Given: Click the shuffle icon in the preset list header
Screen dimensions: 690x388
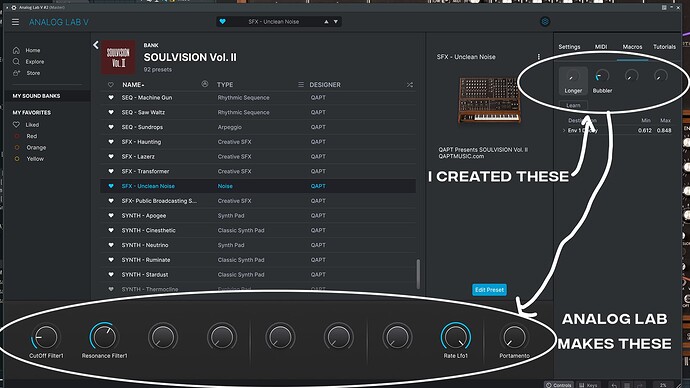Looking at the screenshot, I should coord(410,84).
